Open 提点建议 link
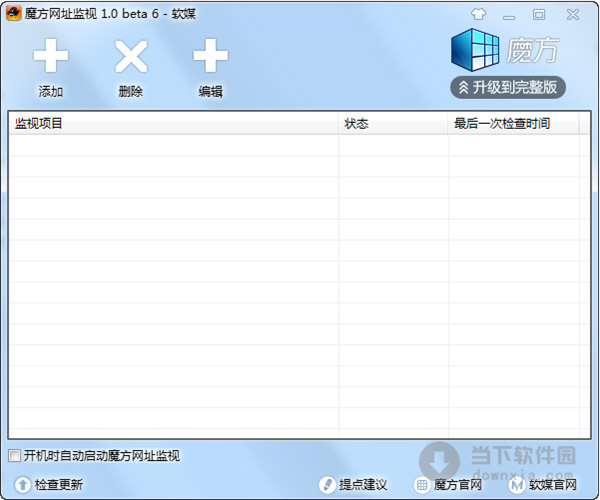 pos(353,485)
